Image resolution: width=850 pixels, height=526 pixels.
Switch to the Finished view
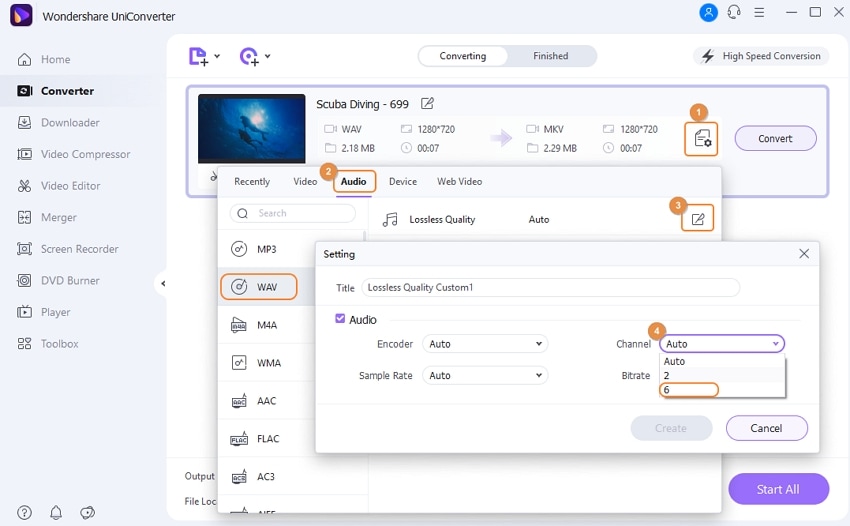point(551,56)
